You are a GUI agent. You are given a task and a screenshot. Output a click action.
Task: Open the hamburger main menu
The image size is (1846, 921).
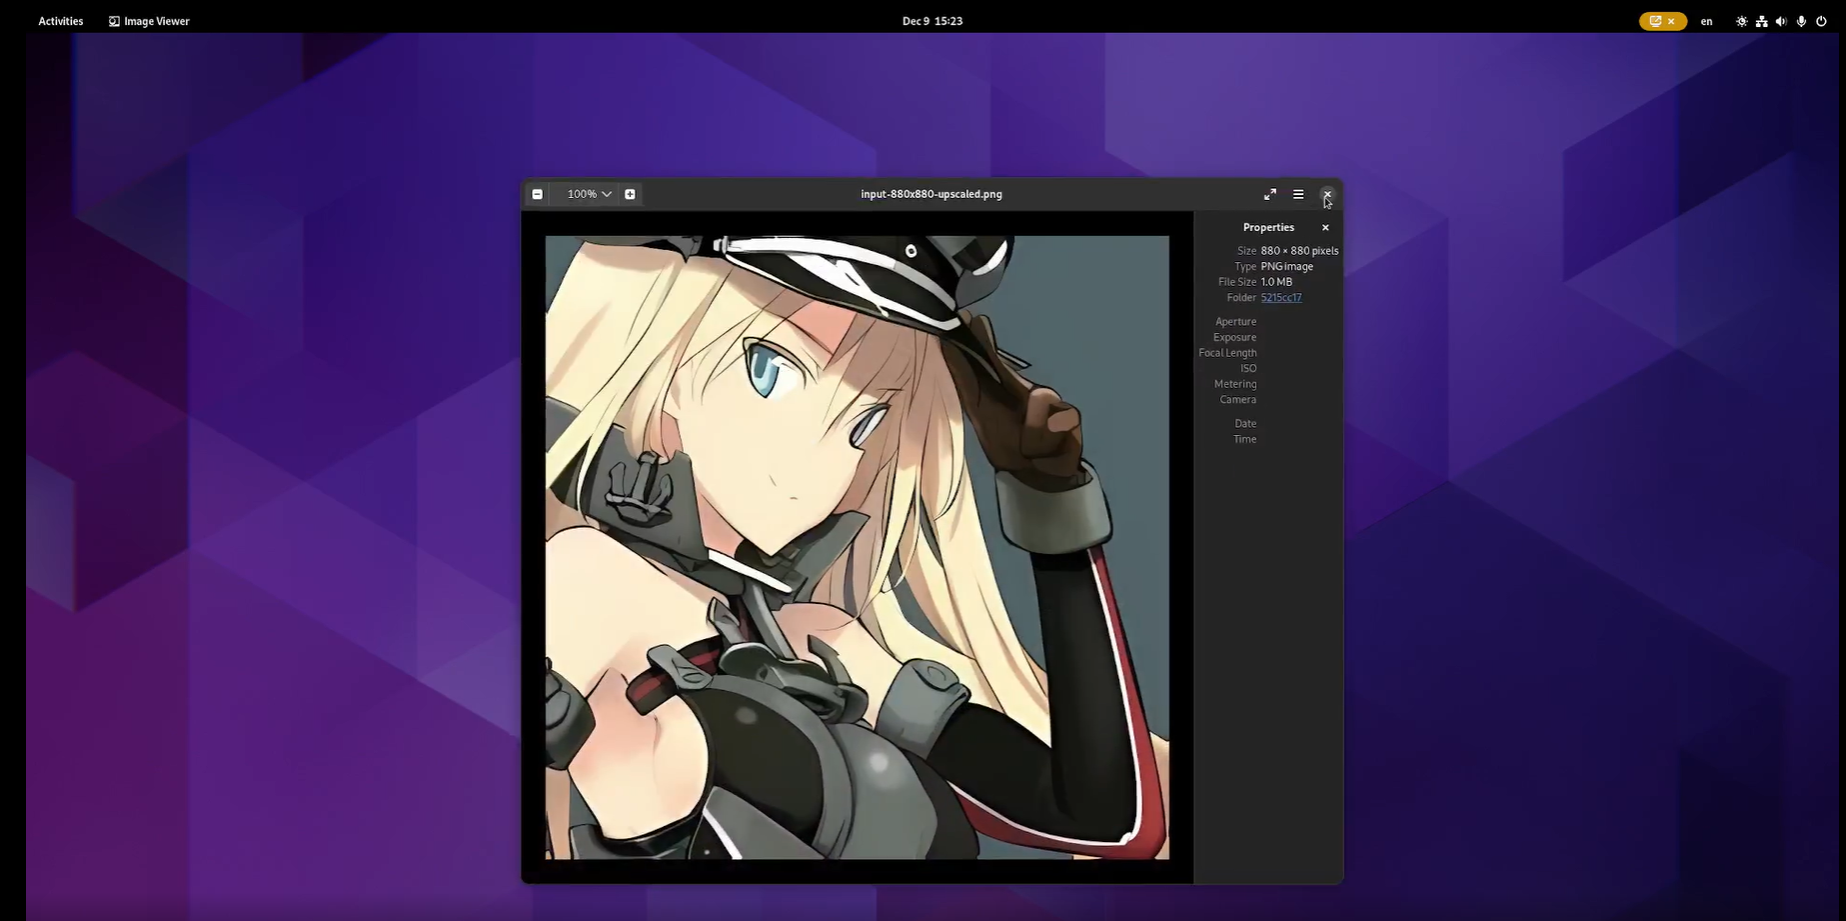click(x=1298, y=194)
